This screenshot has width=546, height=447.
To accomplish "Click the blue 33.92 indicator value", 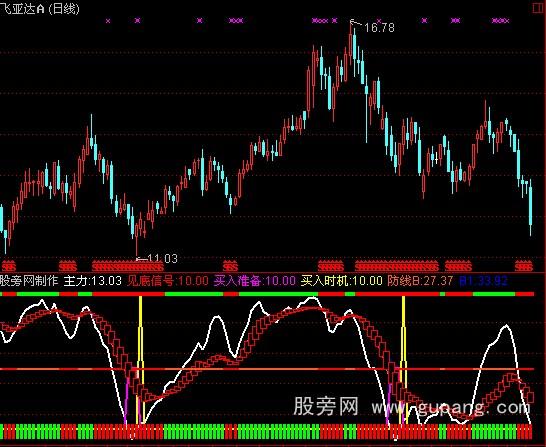I will [483, 281].
